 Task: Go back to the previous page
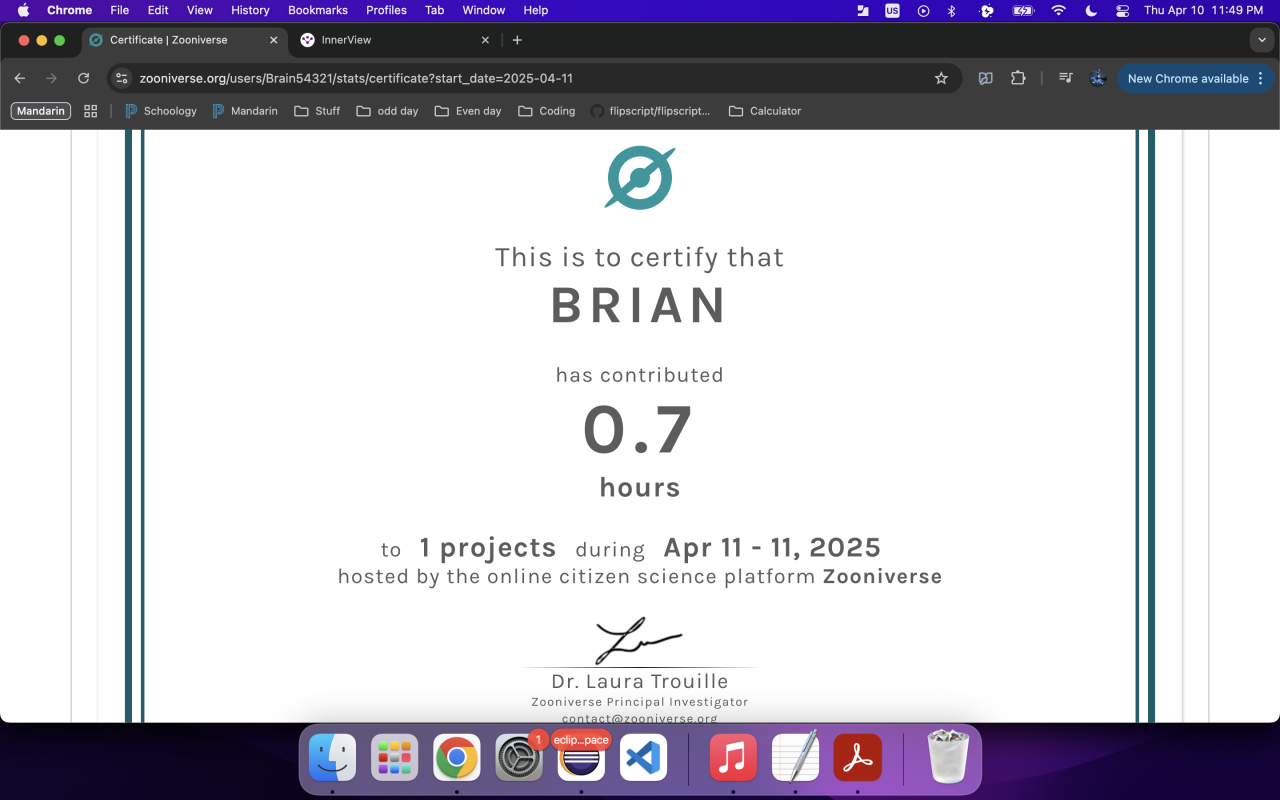20,78
